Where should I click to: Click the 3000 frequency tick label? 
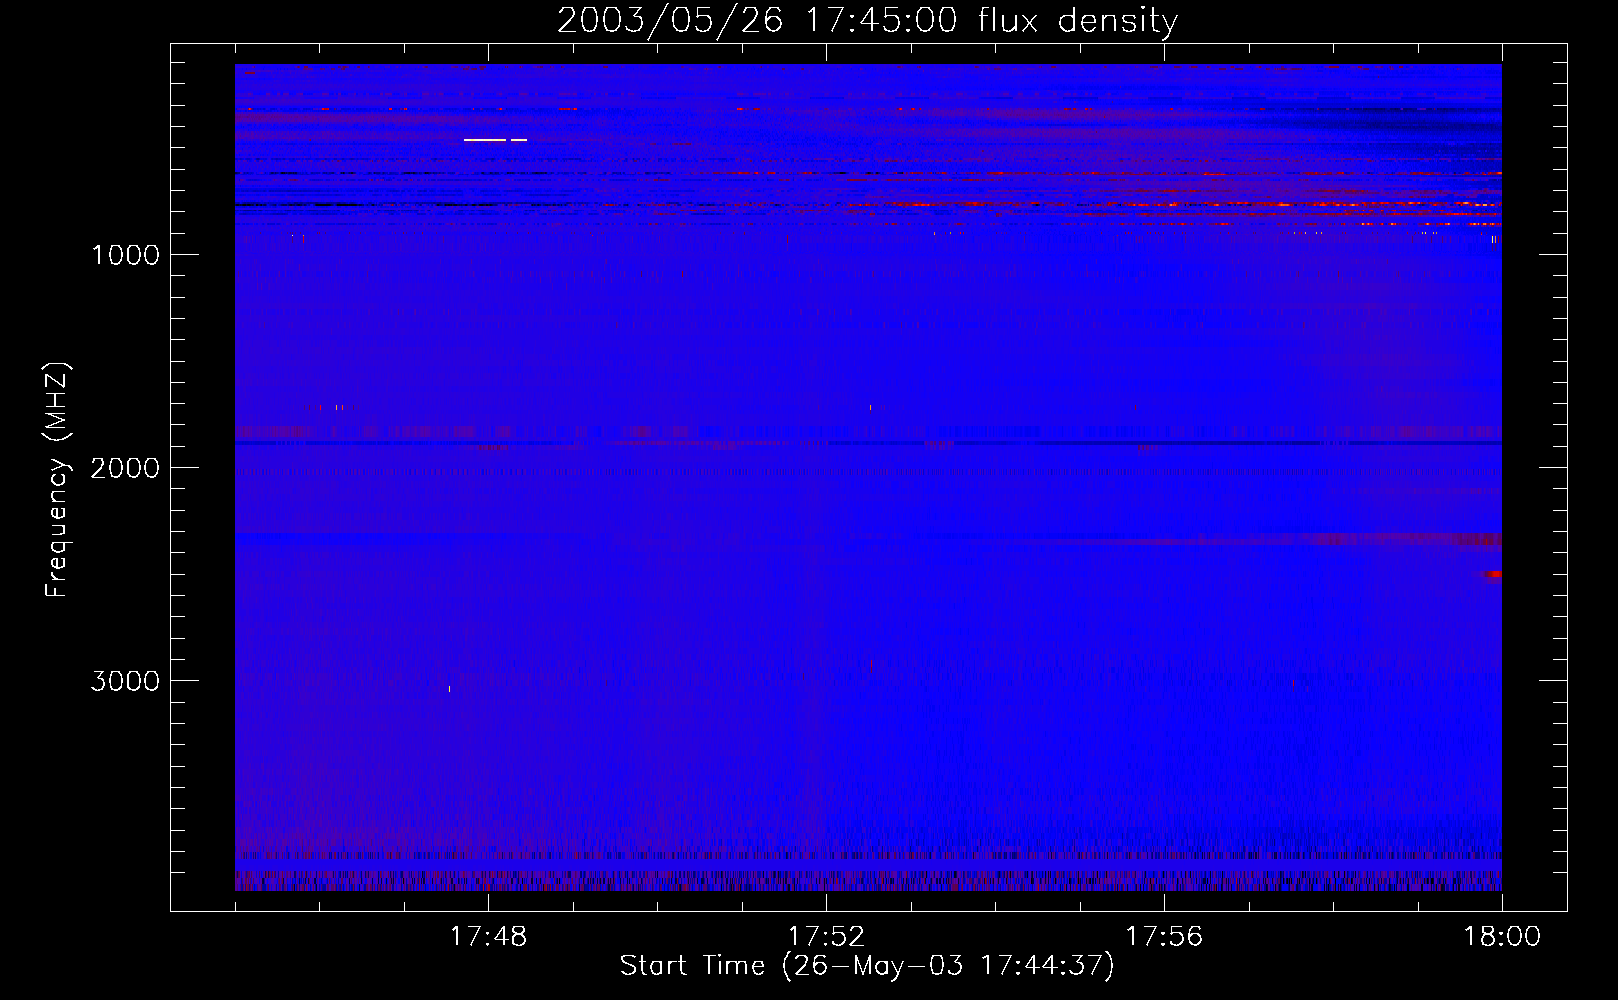tap(125, 681)
